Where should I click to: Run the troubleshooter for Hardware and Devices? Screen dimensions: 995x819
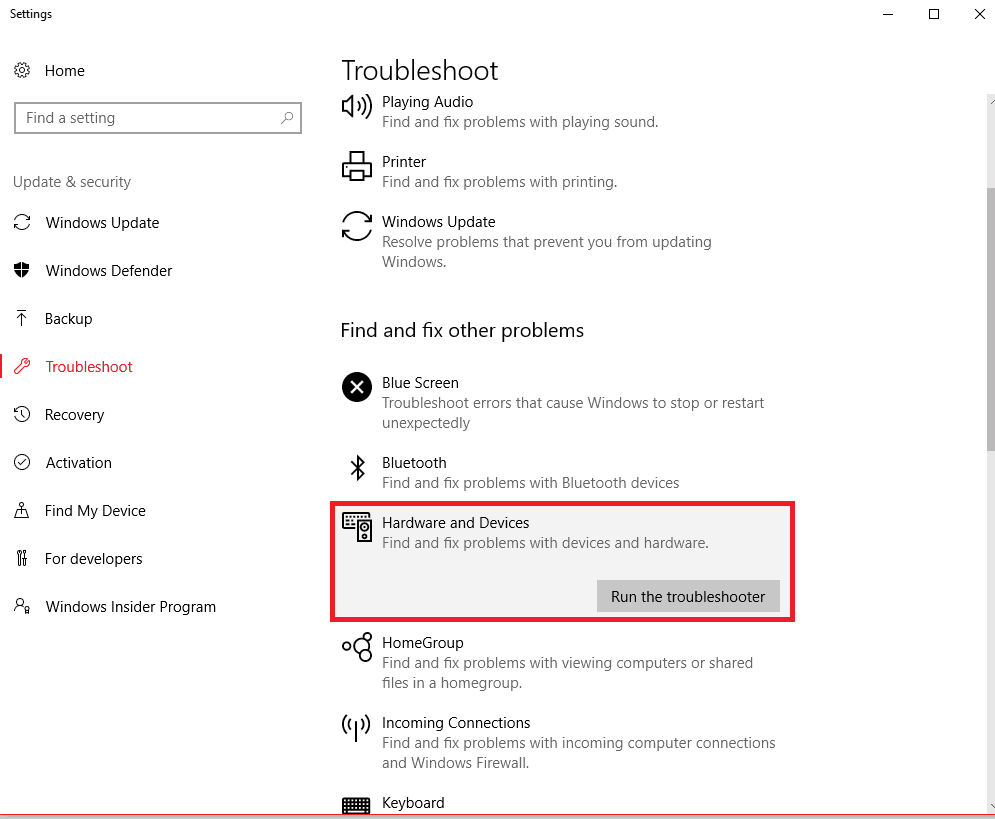coord(688,596)
